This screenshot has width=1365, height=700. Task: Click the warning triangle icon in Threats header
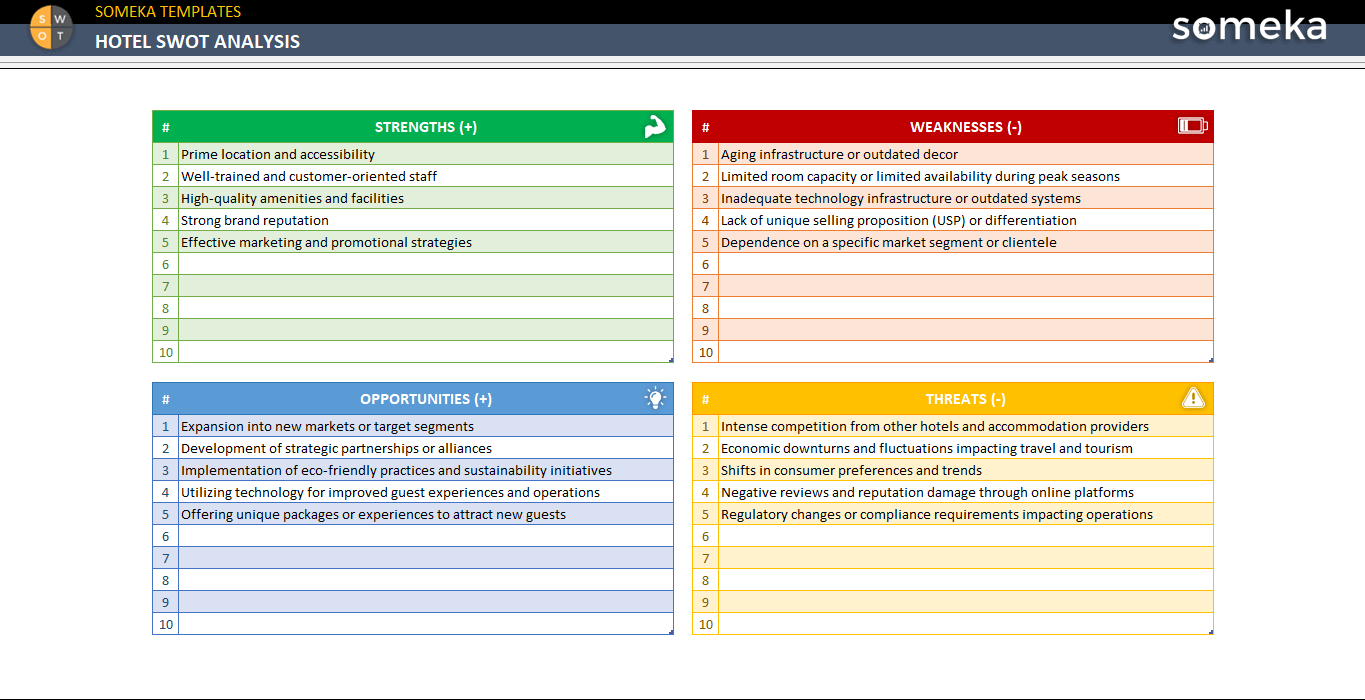click(x=1193, y=398)
